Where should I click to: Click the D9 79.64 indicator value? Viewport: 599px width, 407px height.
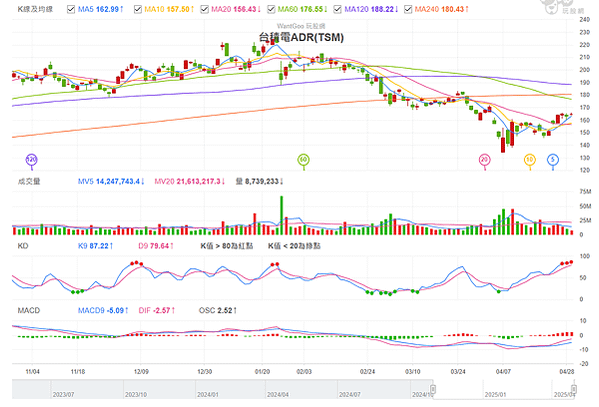point(156,246)
